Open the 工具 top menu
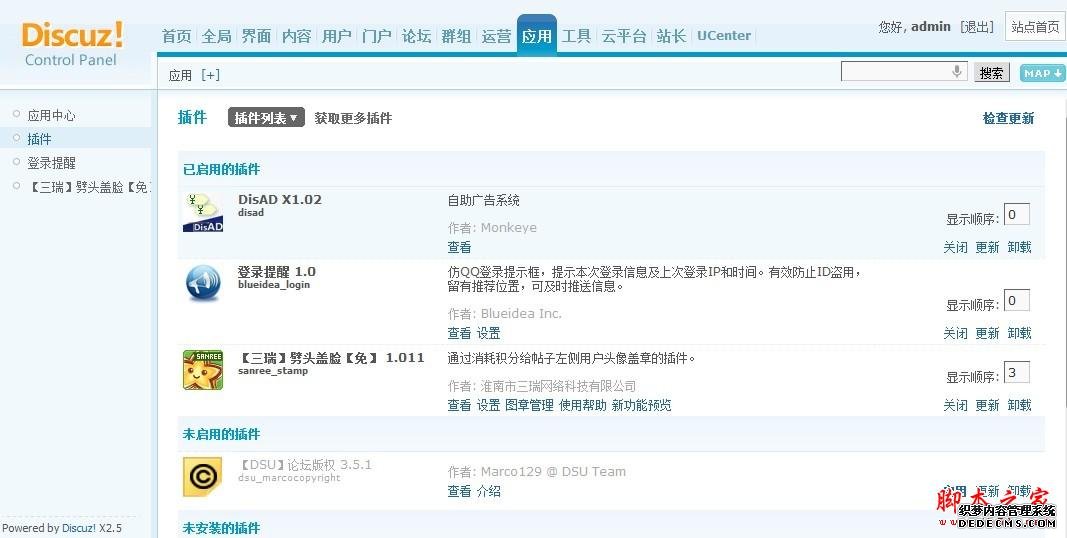Screen dimensions: 1067x538 [x=576, y=36]
